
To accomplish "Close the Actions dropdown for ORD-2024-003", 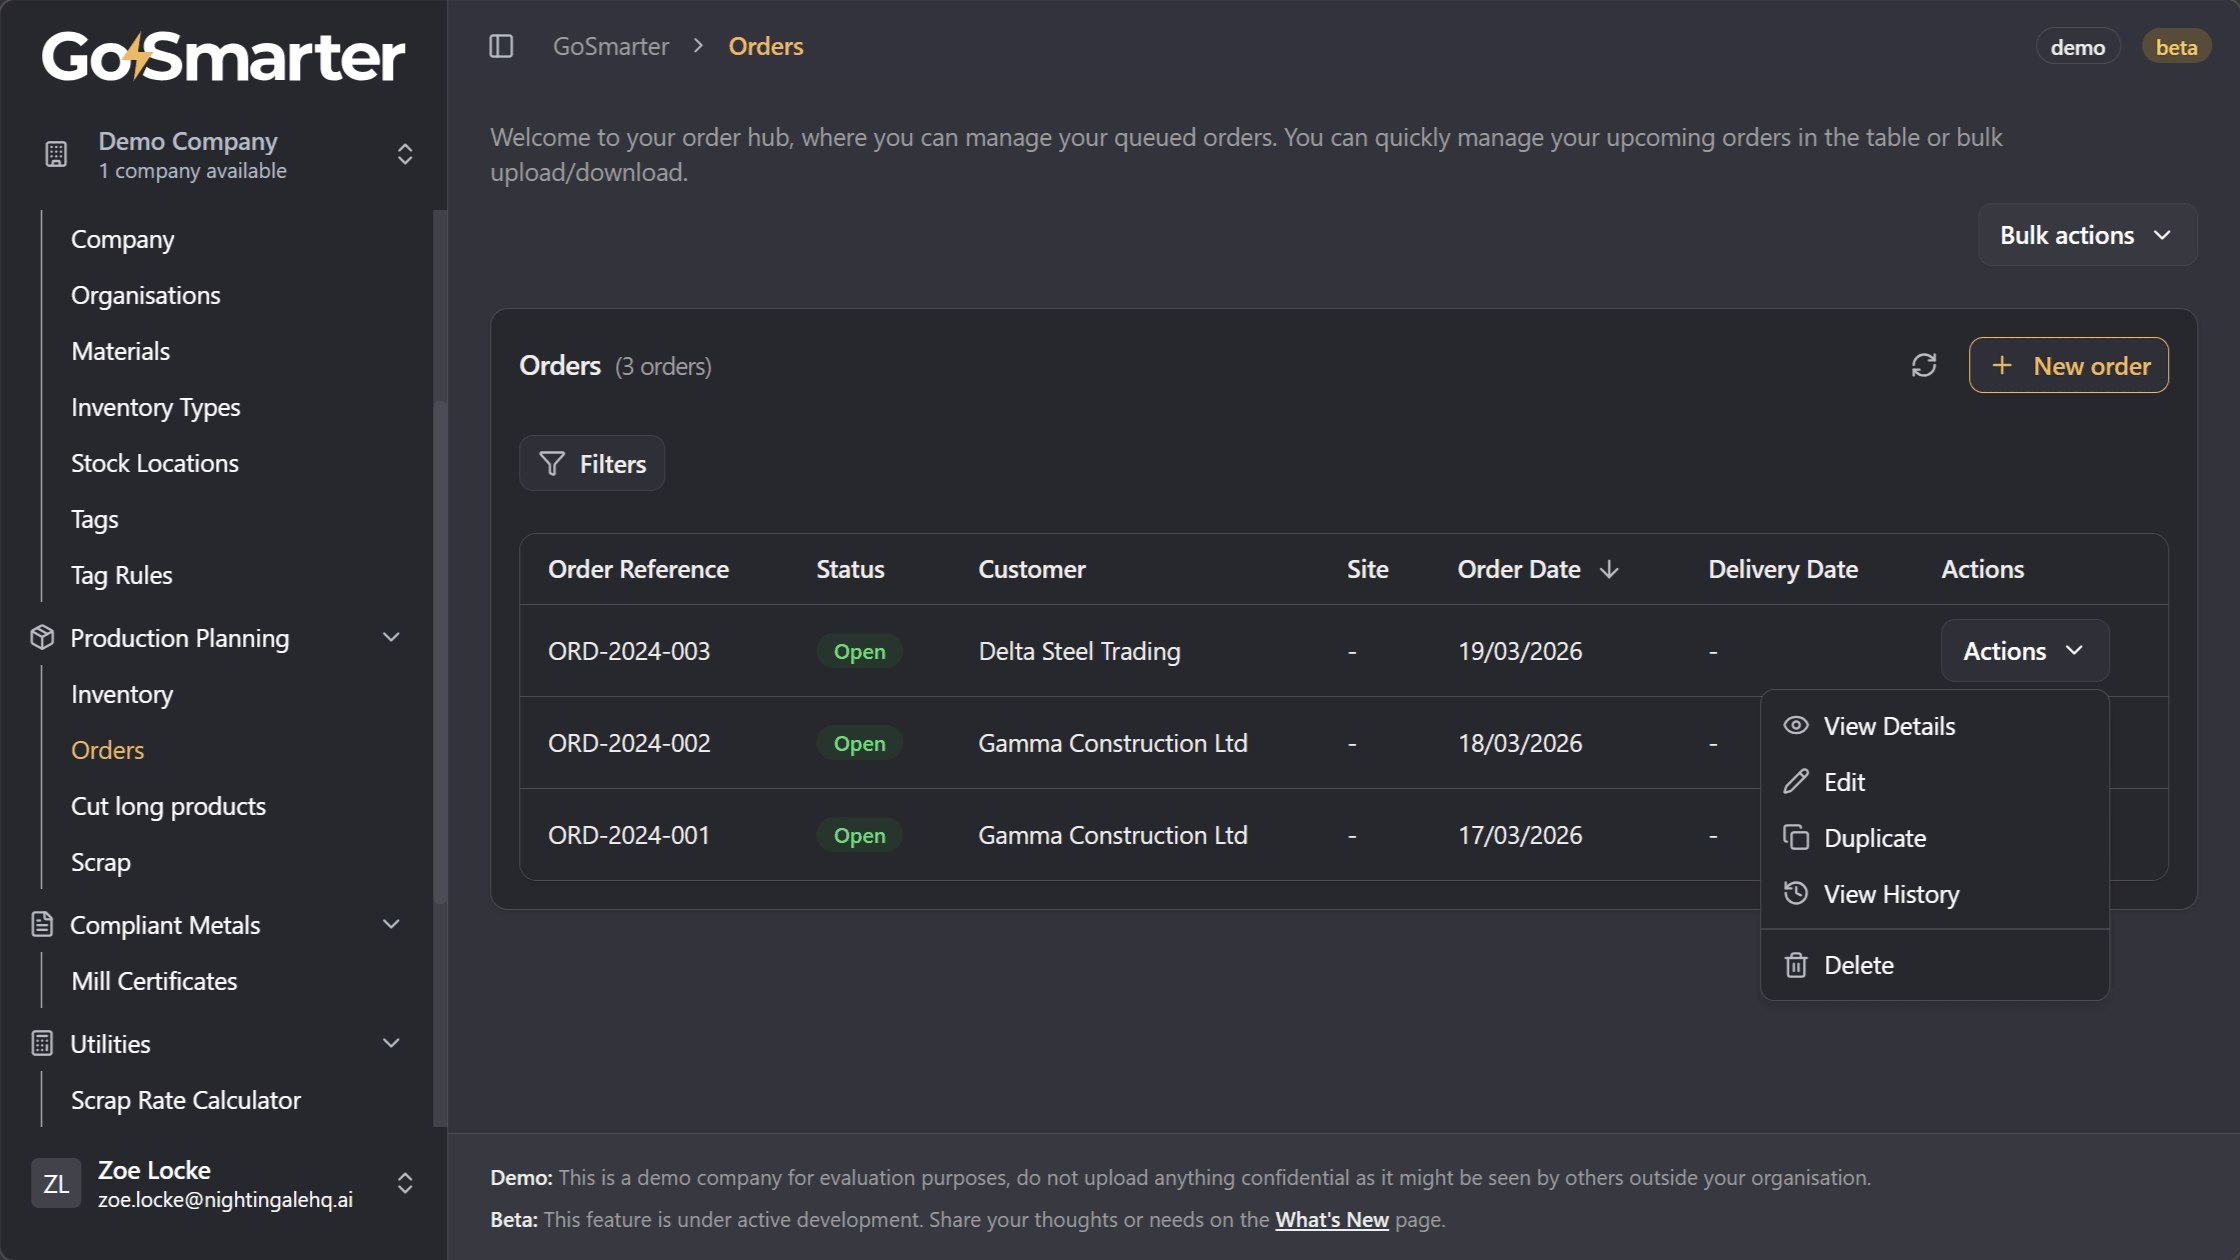I will 2025,651.
